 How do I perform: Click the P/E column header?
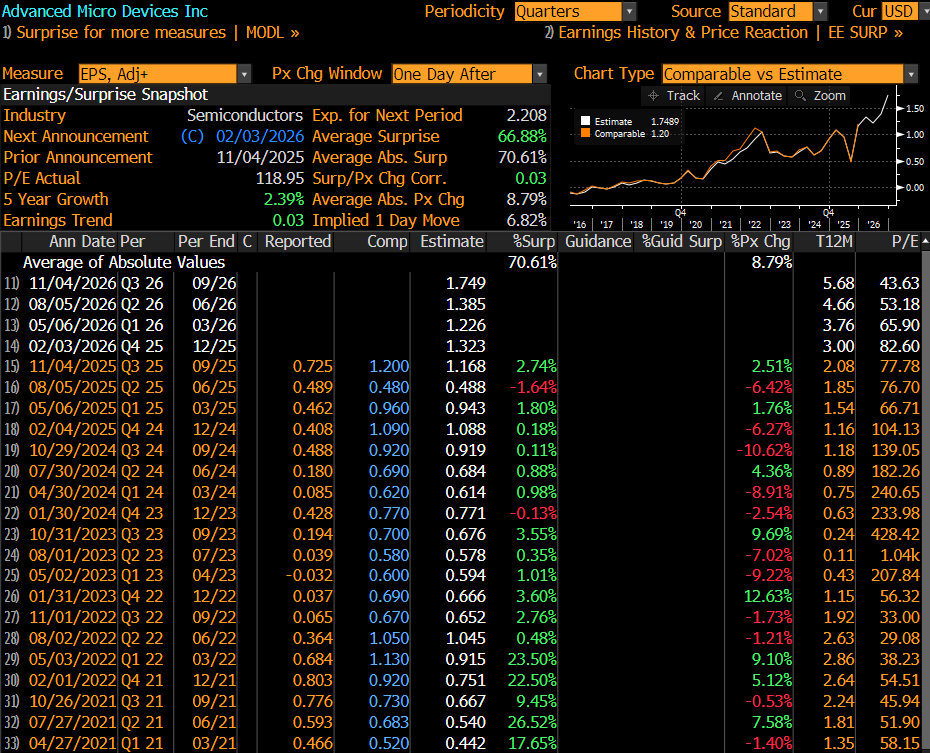pos(902,241)
